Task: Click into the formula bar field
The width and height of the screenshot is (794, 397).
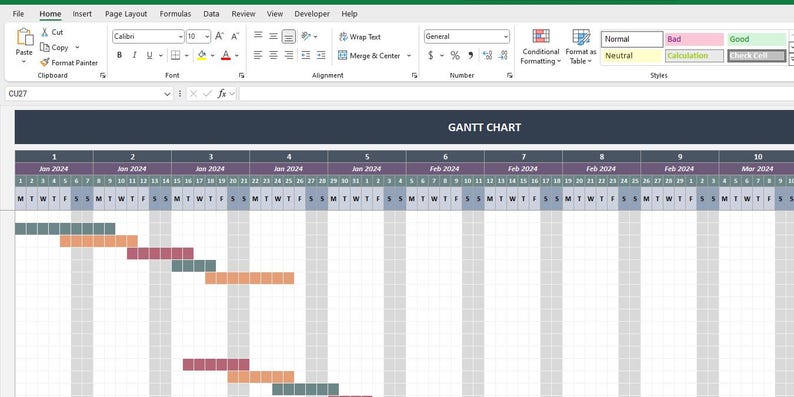Action: click(517, 94)
